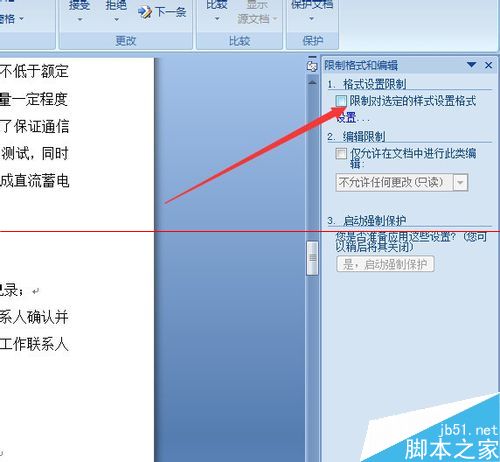Click the '3. 启动强制保护' heading

367,221
